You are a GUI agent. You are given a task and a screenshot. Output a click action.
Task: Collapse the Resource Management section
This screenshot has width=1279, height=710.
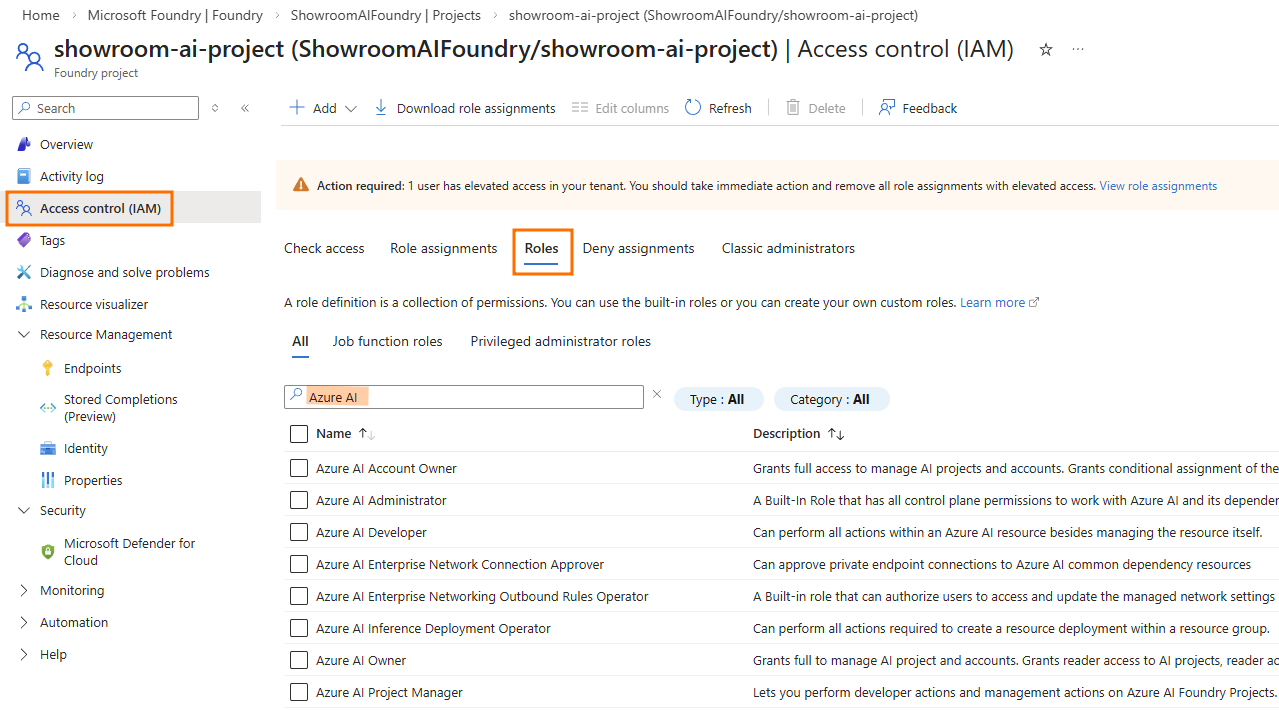pyautogui.click(x=24, y=334)
